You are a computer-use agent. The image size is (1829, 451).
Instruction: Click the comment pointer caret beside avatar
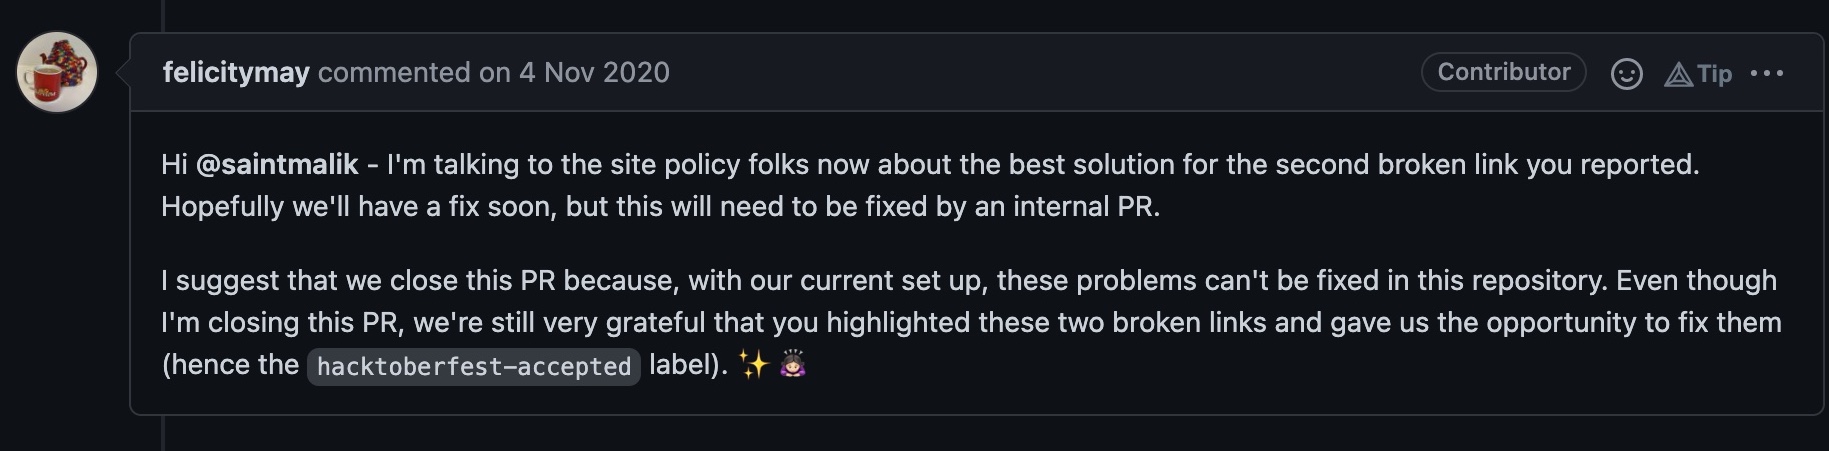point(123,72)
